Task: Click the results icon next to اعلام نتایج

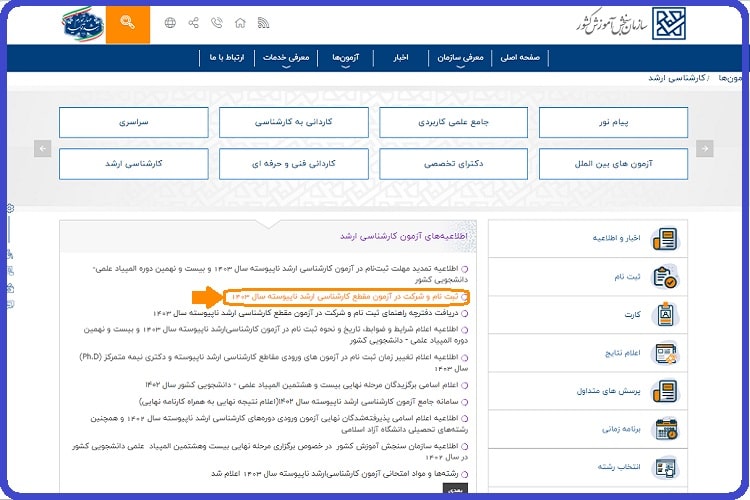Action: coord(665,353)
